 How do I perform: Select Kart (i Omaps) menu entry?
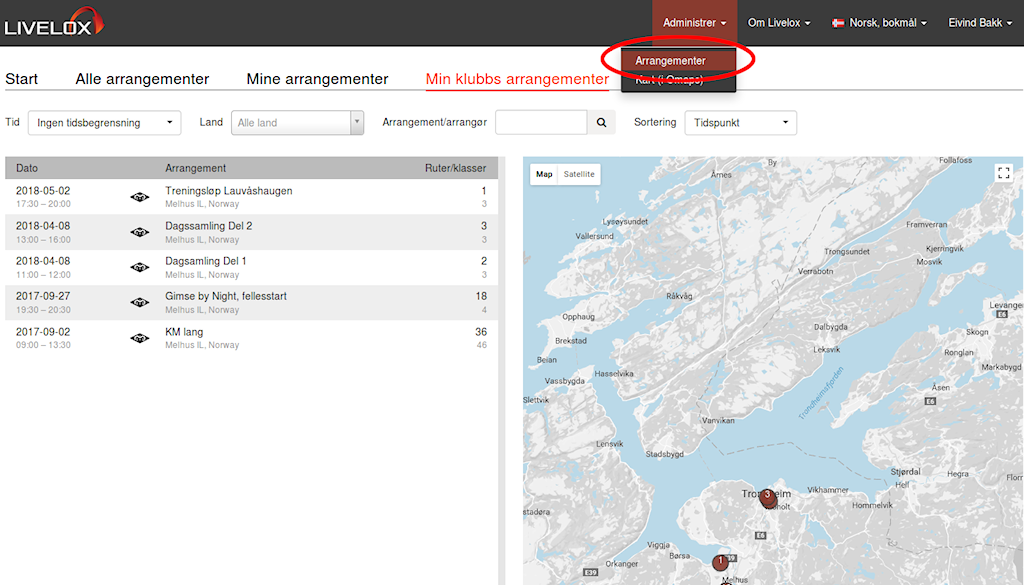tap(679, 80)
